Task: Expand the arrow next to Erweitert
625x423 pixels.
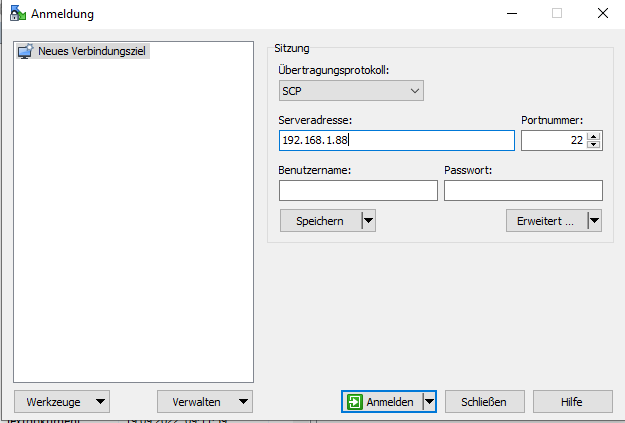Action: [594, 221]
